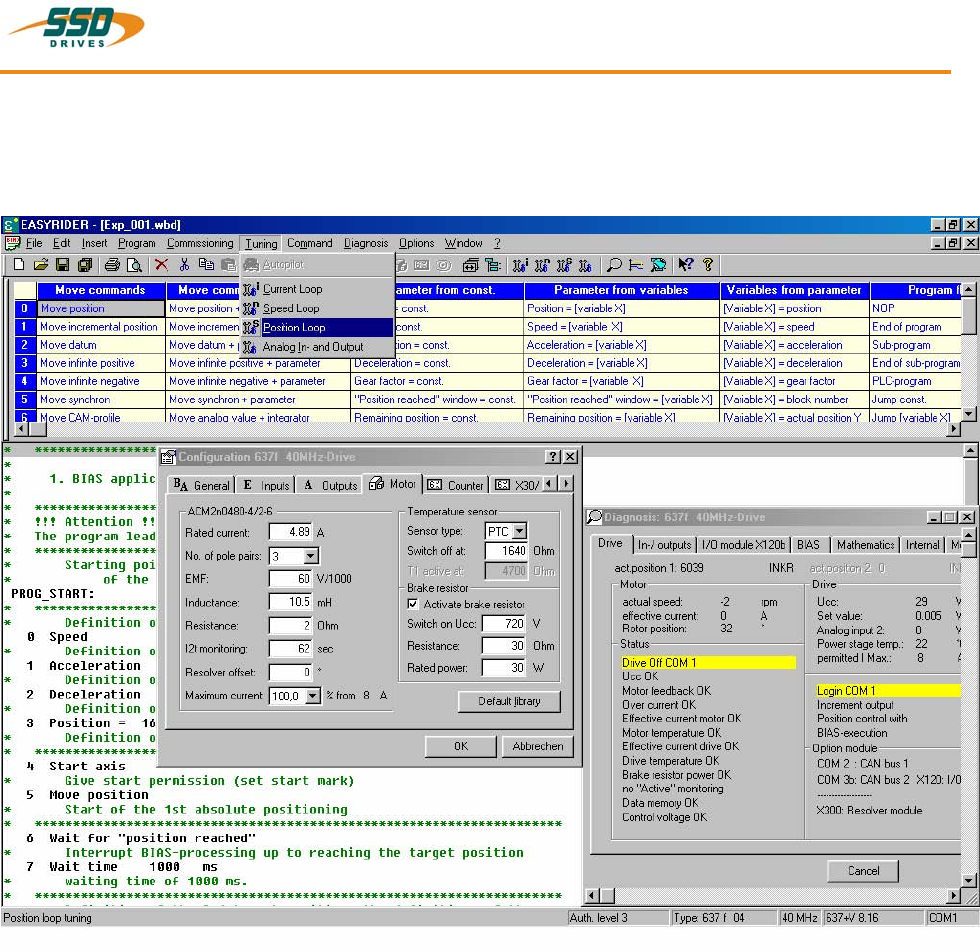The width and height of the screenshot is (980, 952).
Task: Click the EMF value field
Action: coord(291,579)
